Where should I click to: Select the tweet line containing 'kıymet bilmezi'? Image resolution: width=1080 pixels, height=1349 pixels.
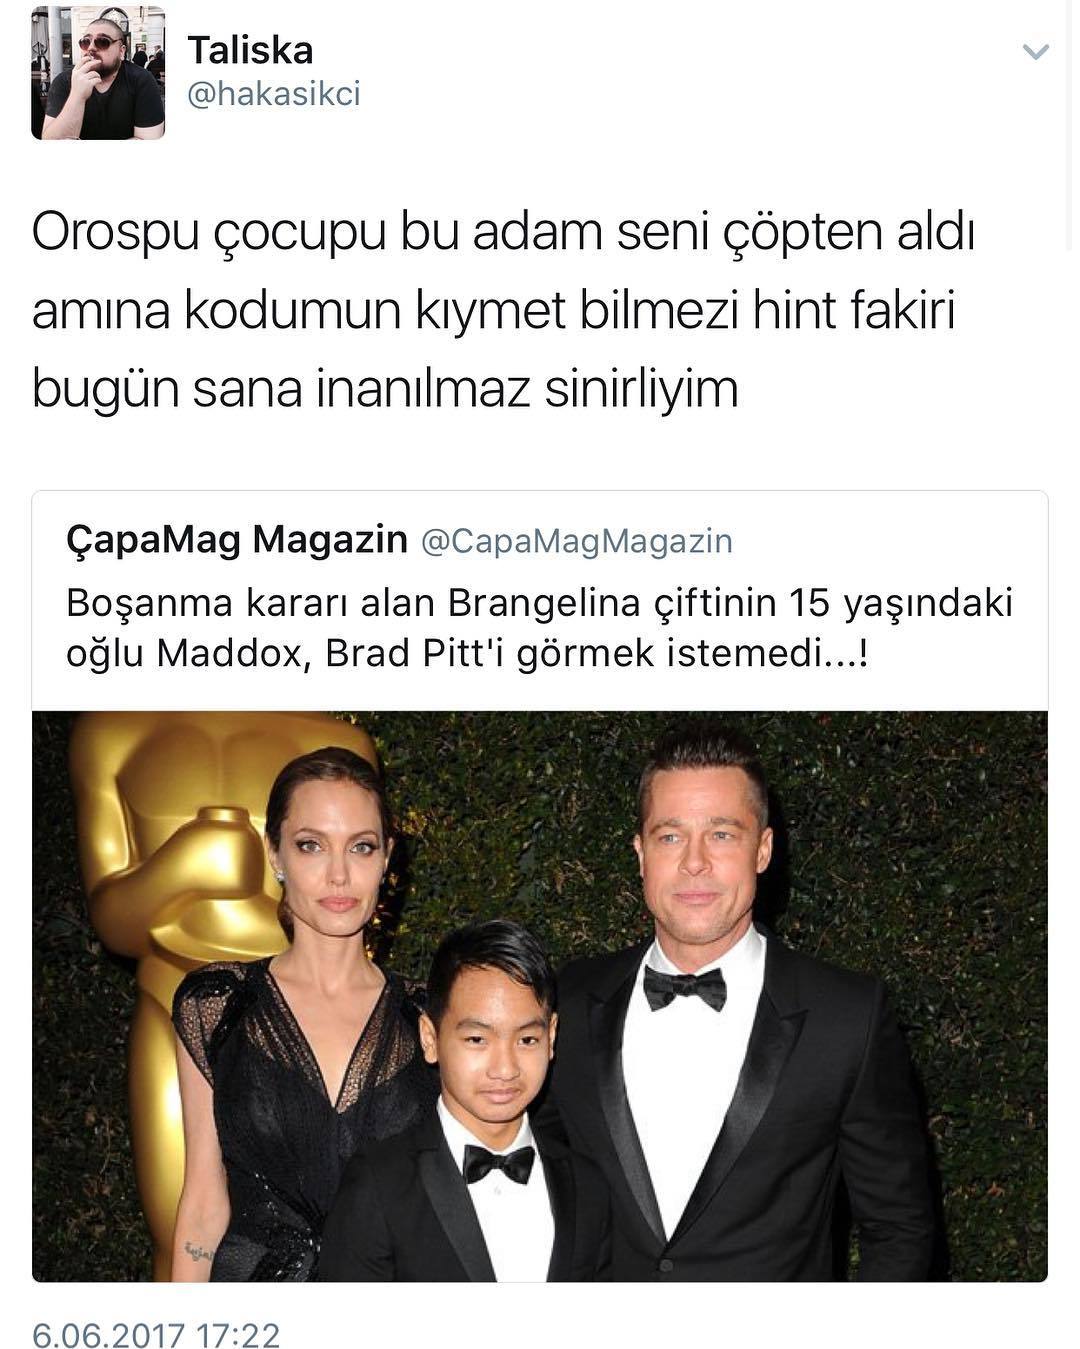494,312
